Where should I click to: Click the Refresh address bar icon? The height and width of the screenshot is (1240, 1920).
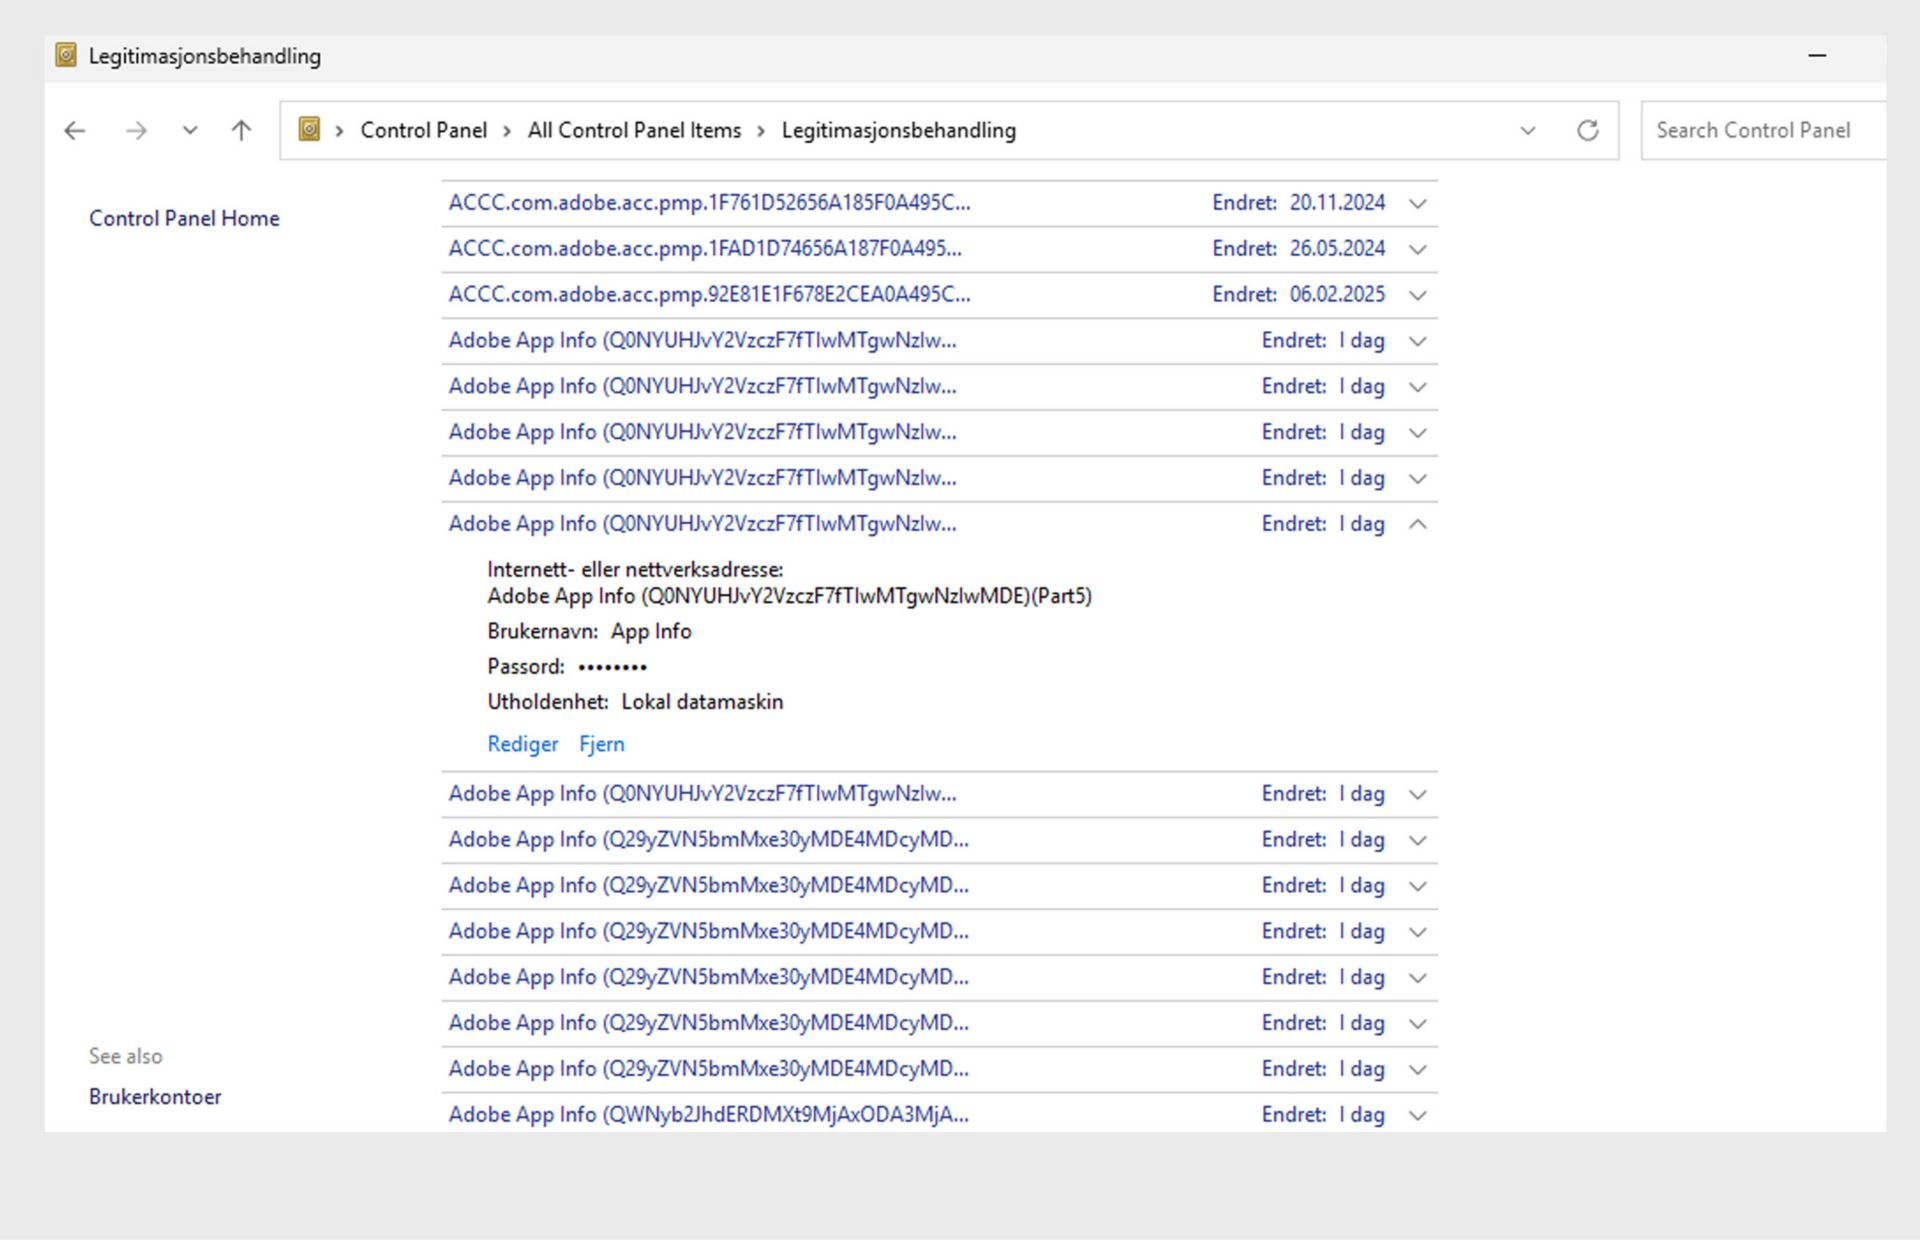(x=1587, y=130)
